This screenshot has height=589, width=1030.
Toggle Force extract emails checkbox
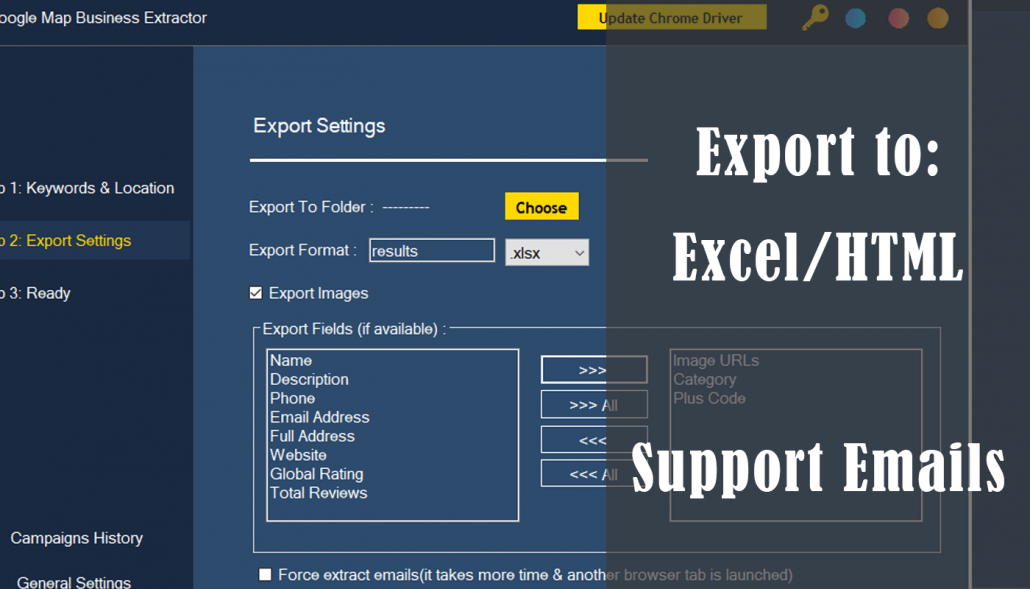(265, 574)
